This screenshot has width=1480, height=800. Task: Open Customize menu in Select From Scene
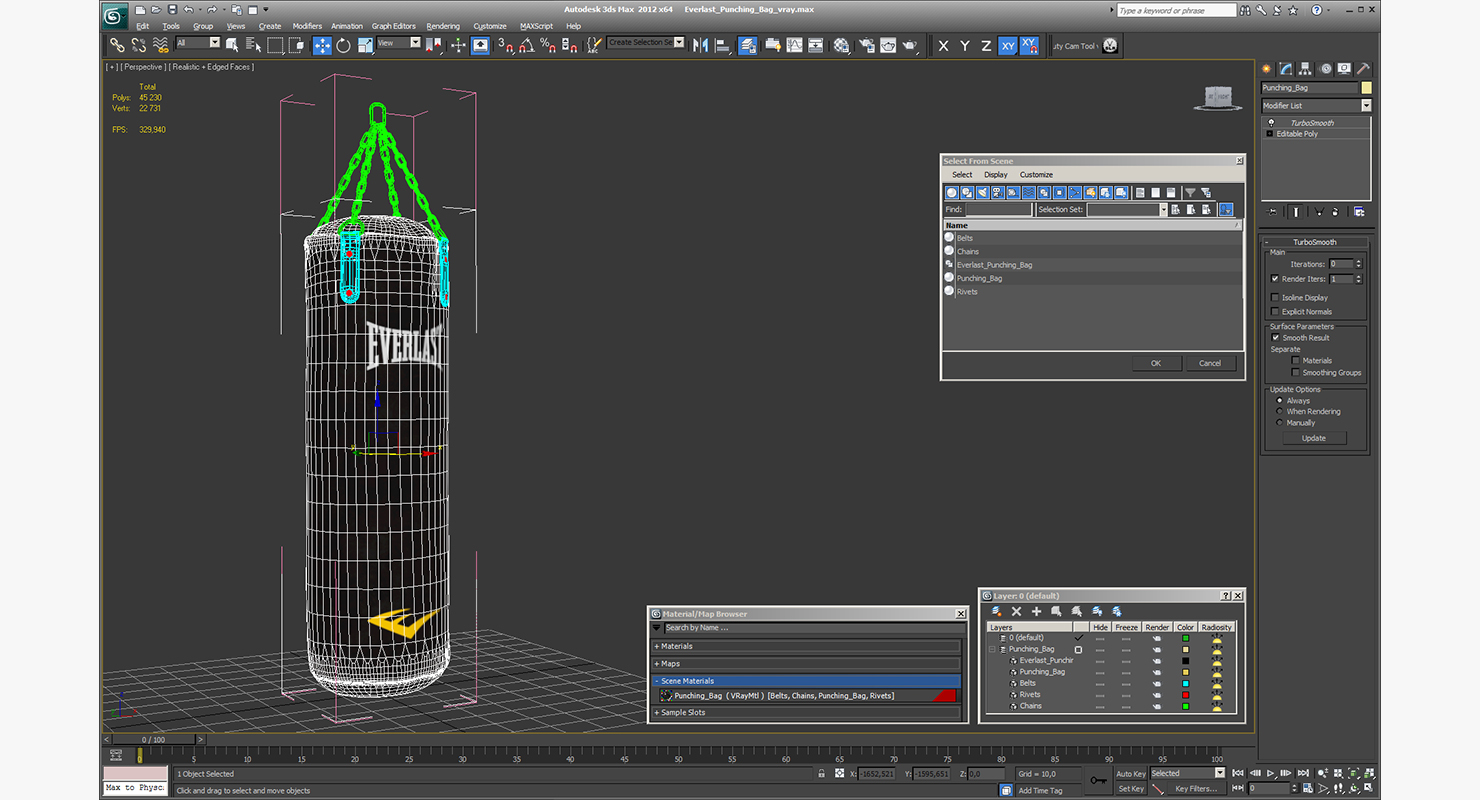1036,174
